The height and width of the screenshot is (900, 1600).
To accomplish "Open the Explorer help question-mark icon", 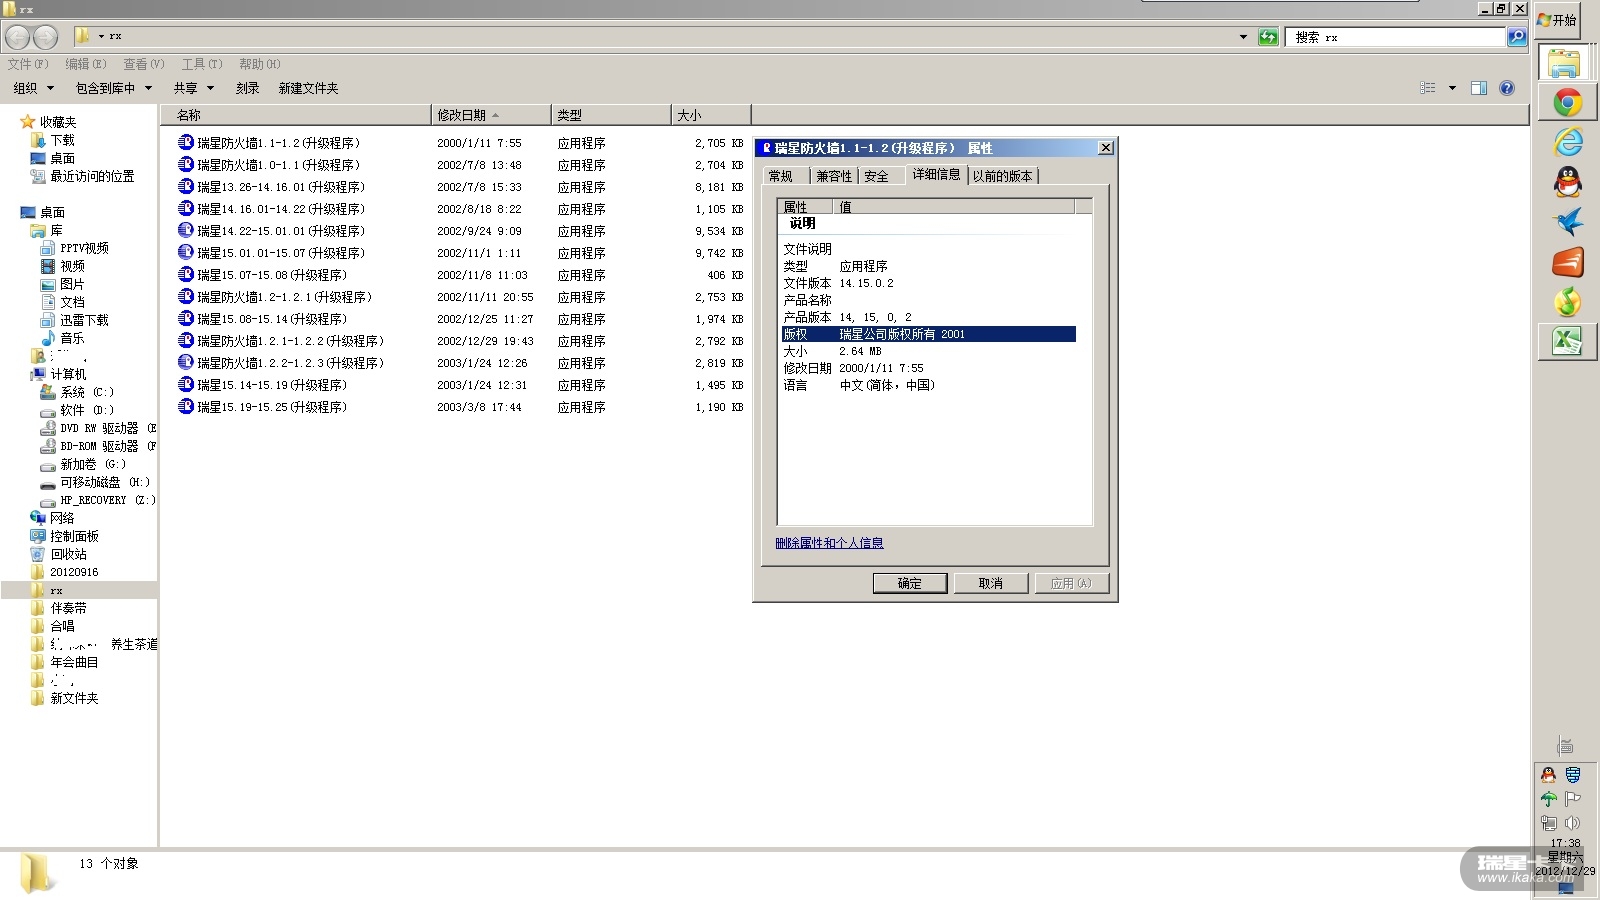I will point(1507,88).
